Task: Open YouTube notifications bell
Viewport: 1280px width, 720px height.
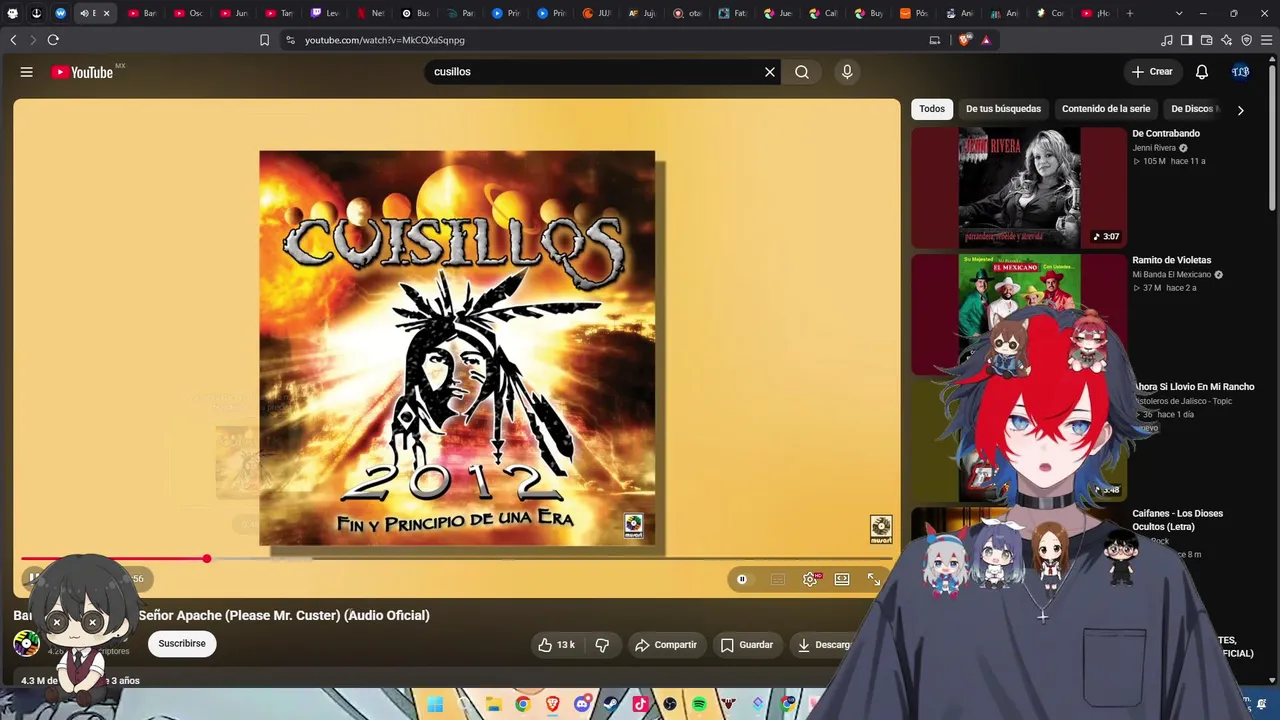Action: tap(1202, 72)
